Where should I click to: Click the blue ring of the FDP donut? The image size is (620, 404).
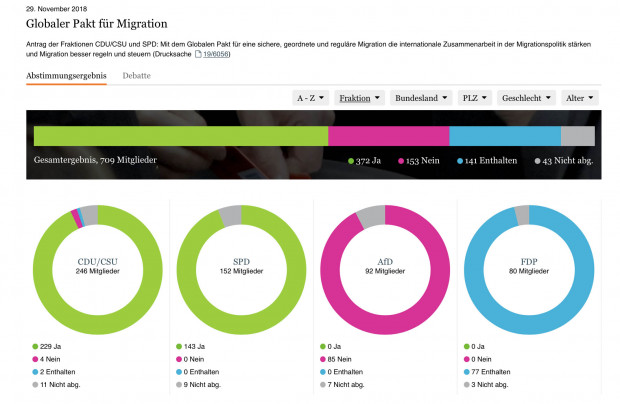pos(529,325)
